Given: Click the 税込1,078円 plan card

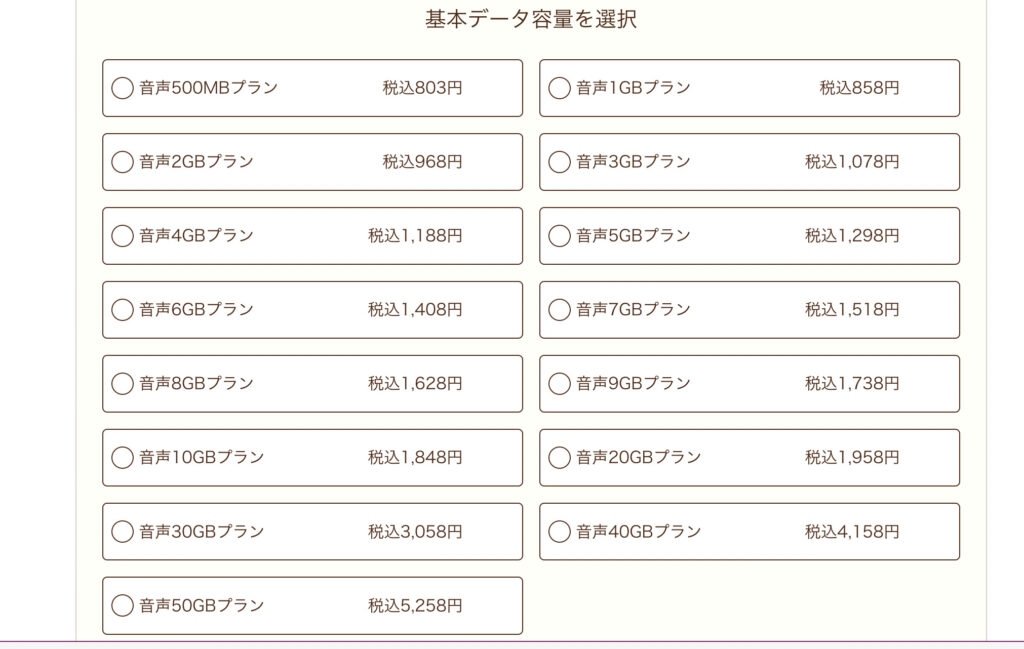Looking at the screenshot, I should 749,162.
